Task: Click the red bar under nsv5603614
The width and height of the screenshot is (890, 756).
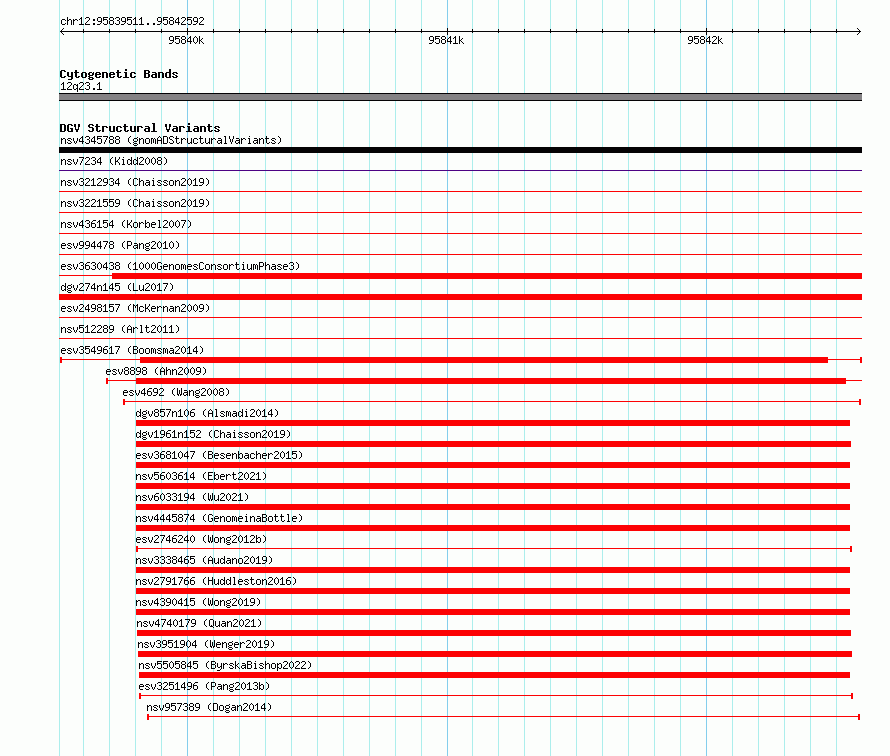Action: (493, 486)
